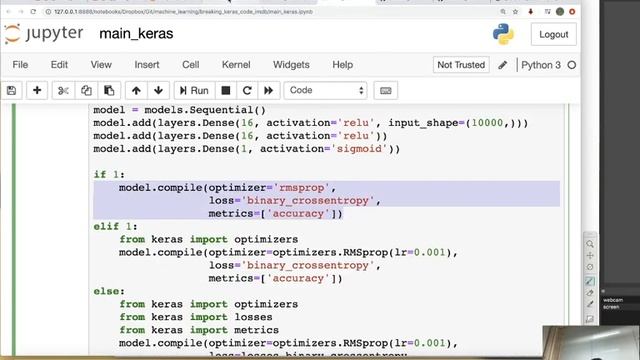Open the Insert menu
Image resolution: width=640 pixels, height=360 pixels.
pyautogui.click(x=147, y=64)
